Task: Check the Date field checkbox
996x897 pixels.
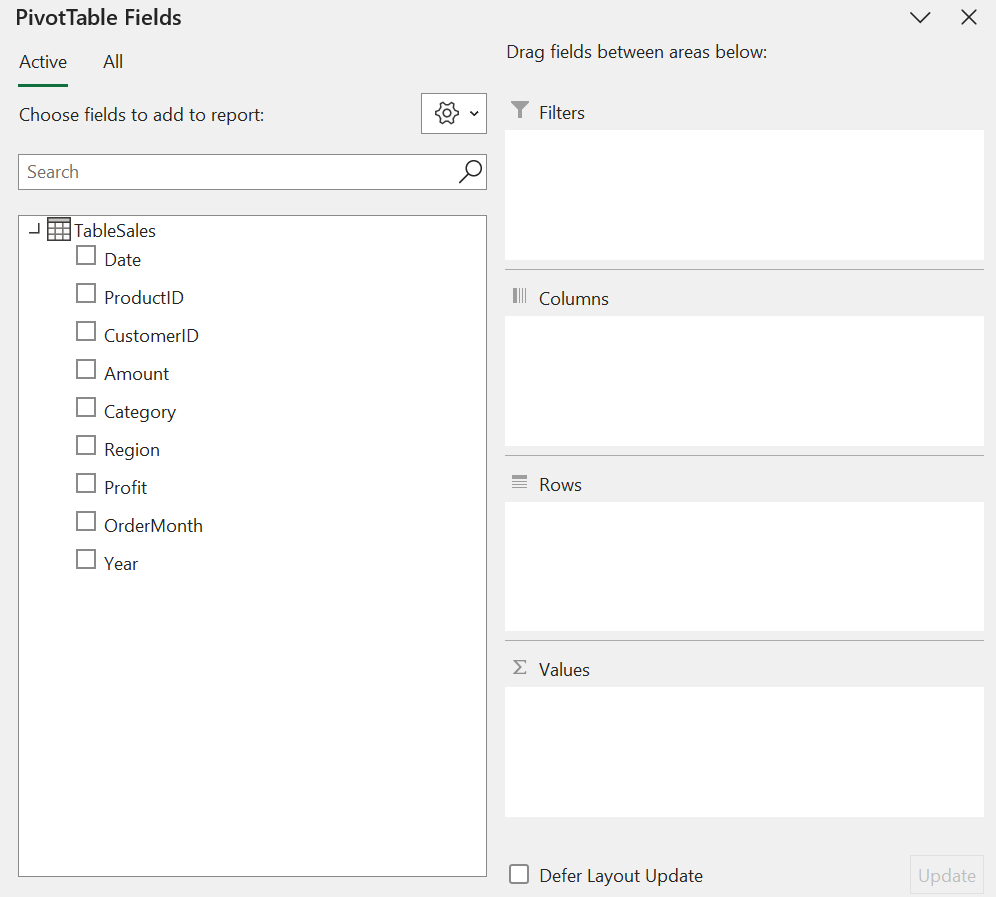Action: (86, 256)
